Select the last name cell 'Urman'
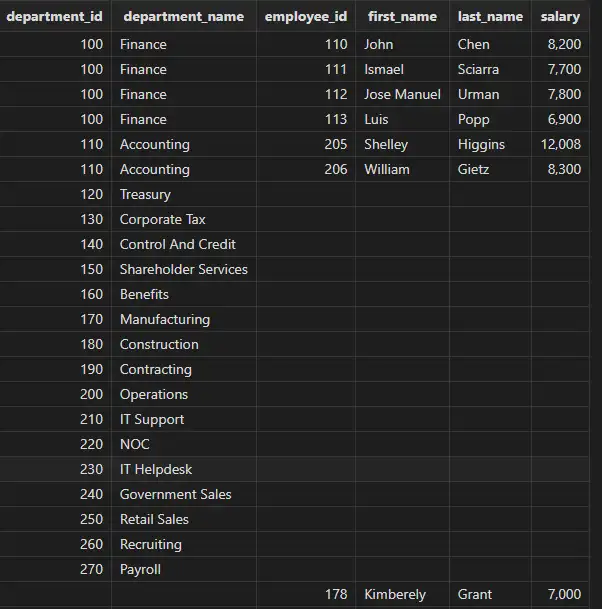Viewport: 602px width, 609px height. 490,94
